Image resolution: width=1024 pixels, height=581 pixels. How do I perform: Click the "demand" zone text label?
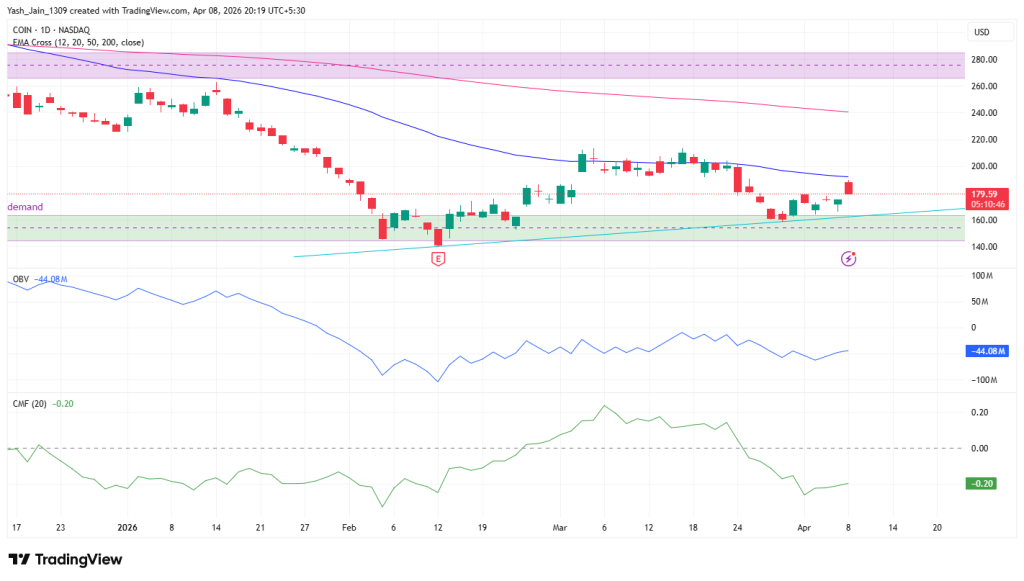coord(24,206)
